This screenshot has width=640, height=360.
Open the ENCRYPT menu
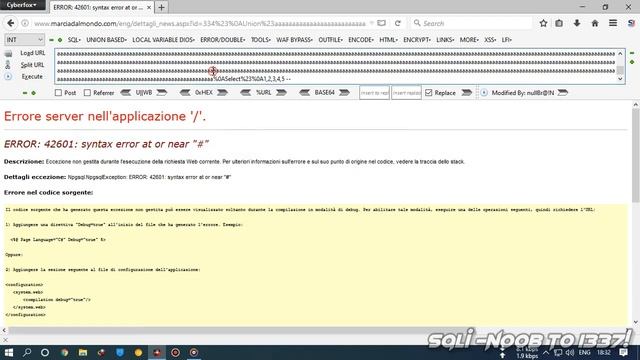[x=417, y=40]
